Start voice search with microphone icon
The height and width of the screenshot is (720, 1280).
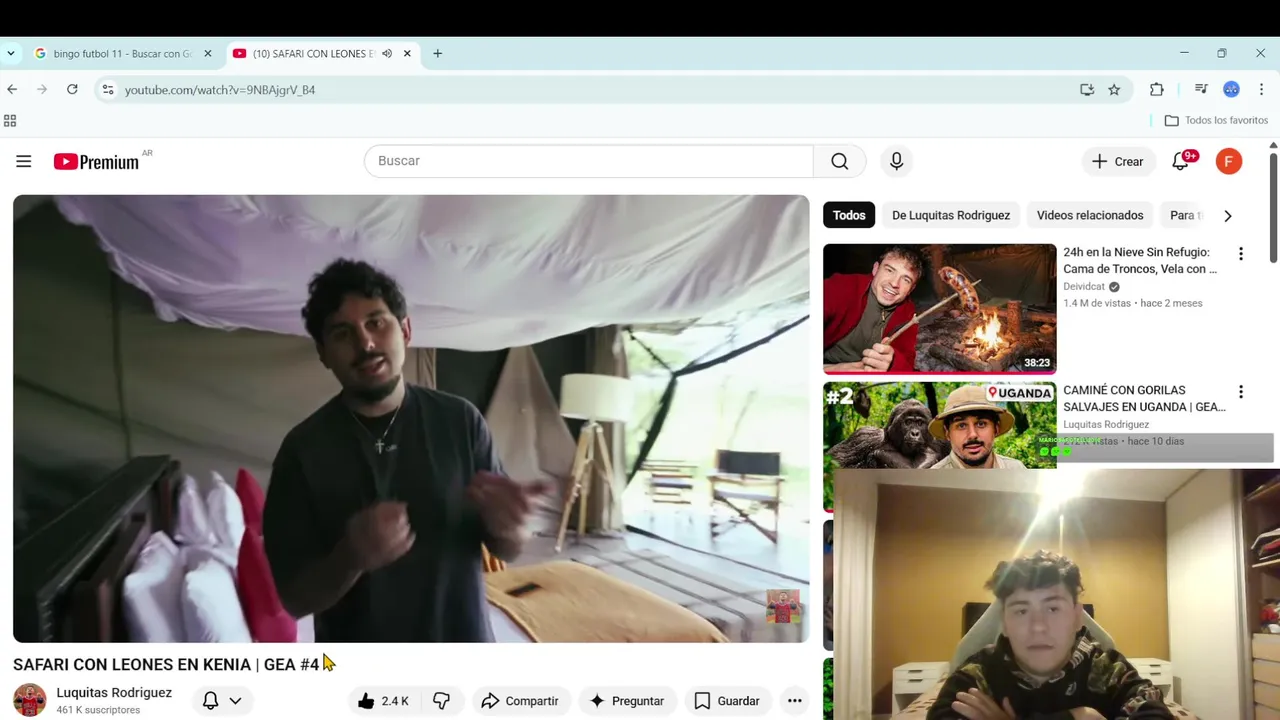point(897,161)
